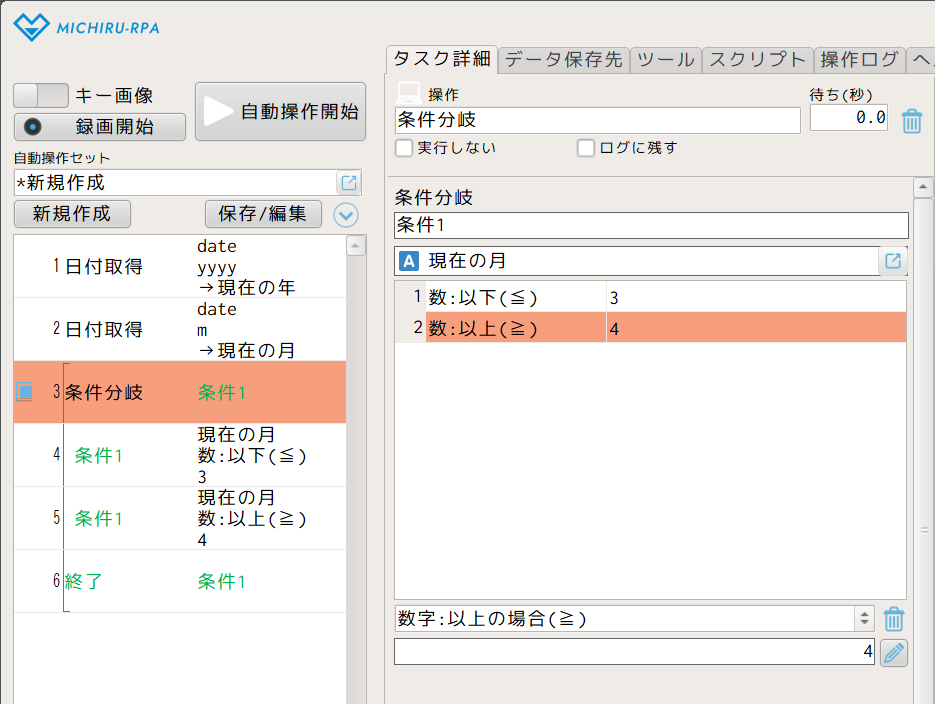
Task: Open variable picker icon beside 現在の月
Action: click(893, 261)
